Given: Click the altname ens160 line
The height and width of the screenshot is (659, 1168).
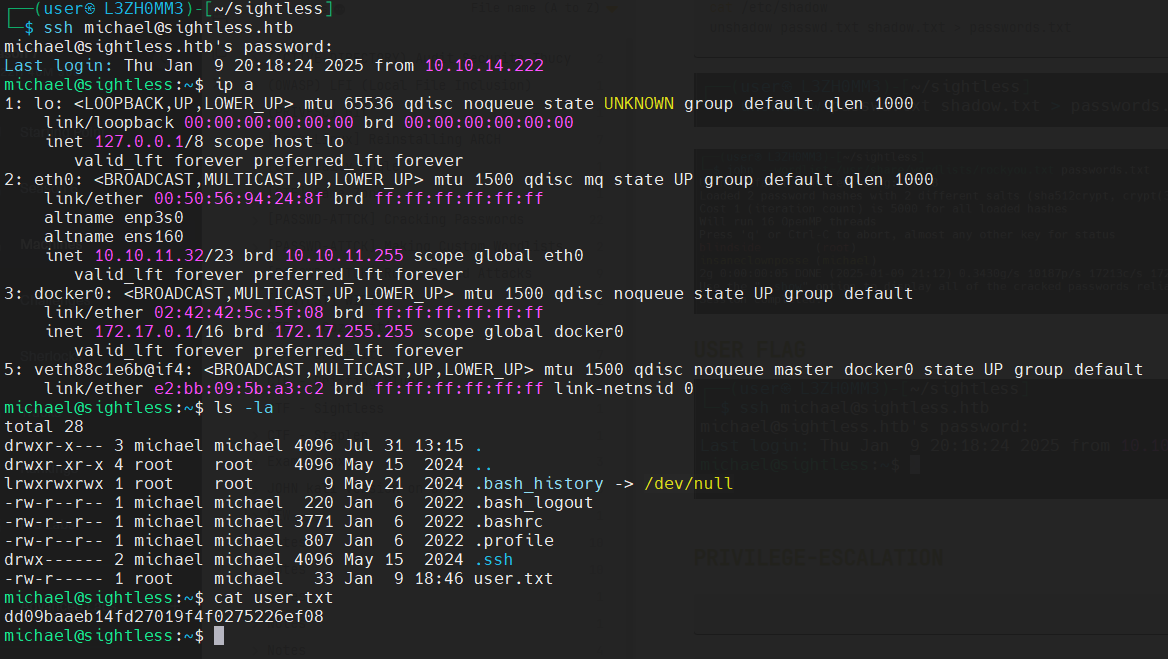Looking at the screenshot, I should (x=114, y=237).
